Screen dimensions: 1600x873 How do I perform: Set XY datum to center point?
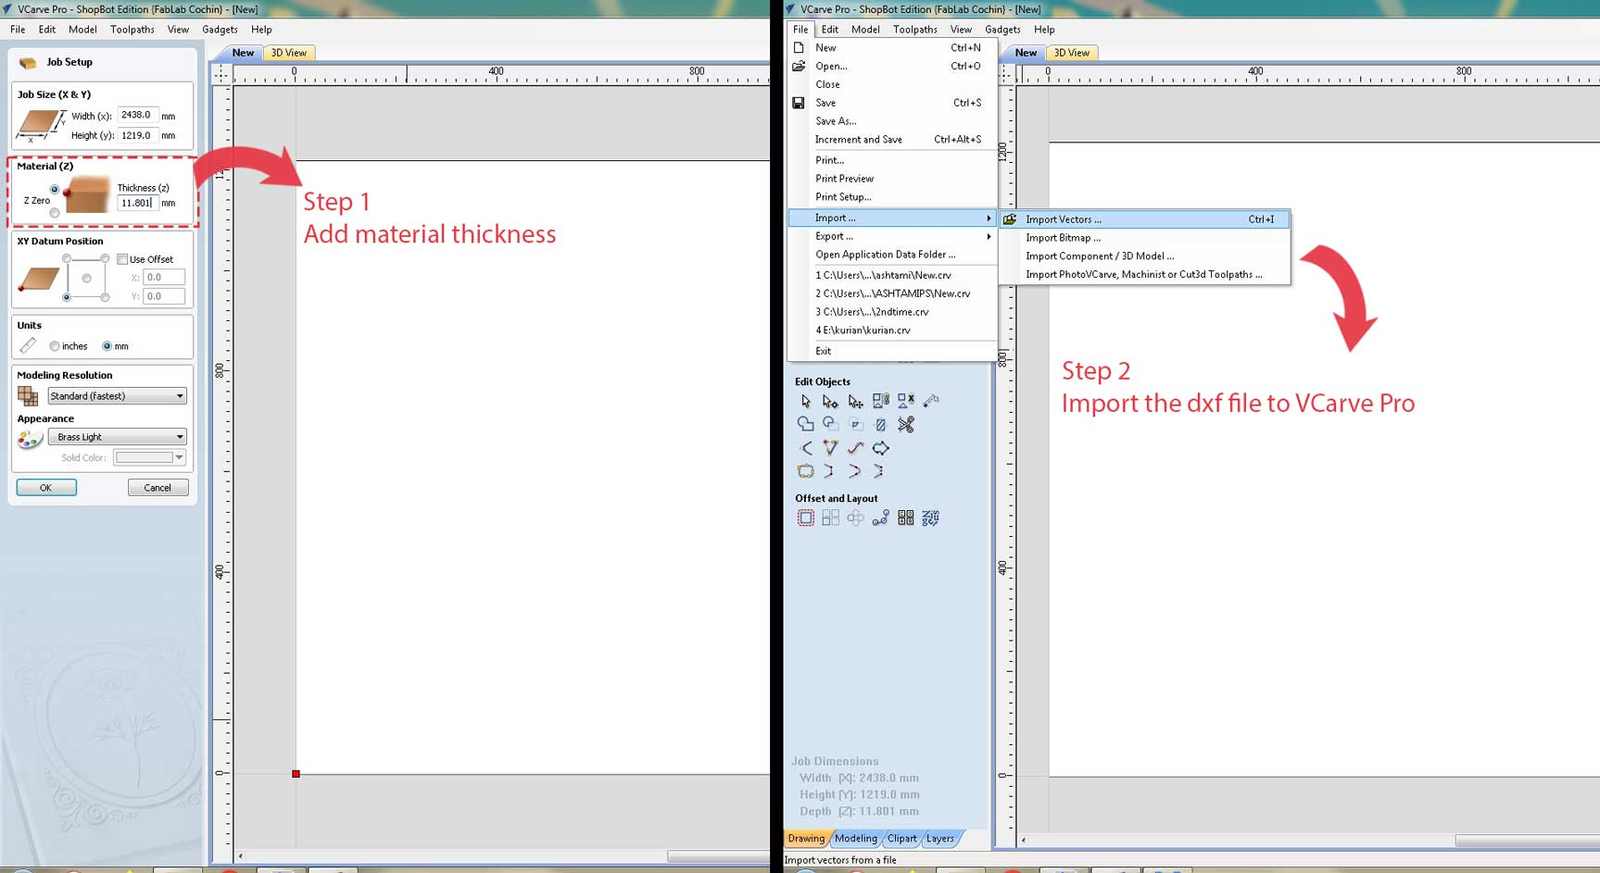tap(86, 278)
